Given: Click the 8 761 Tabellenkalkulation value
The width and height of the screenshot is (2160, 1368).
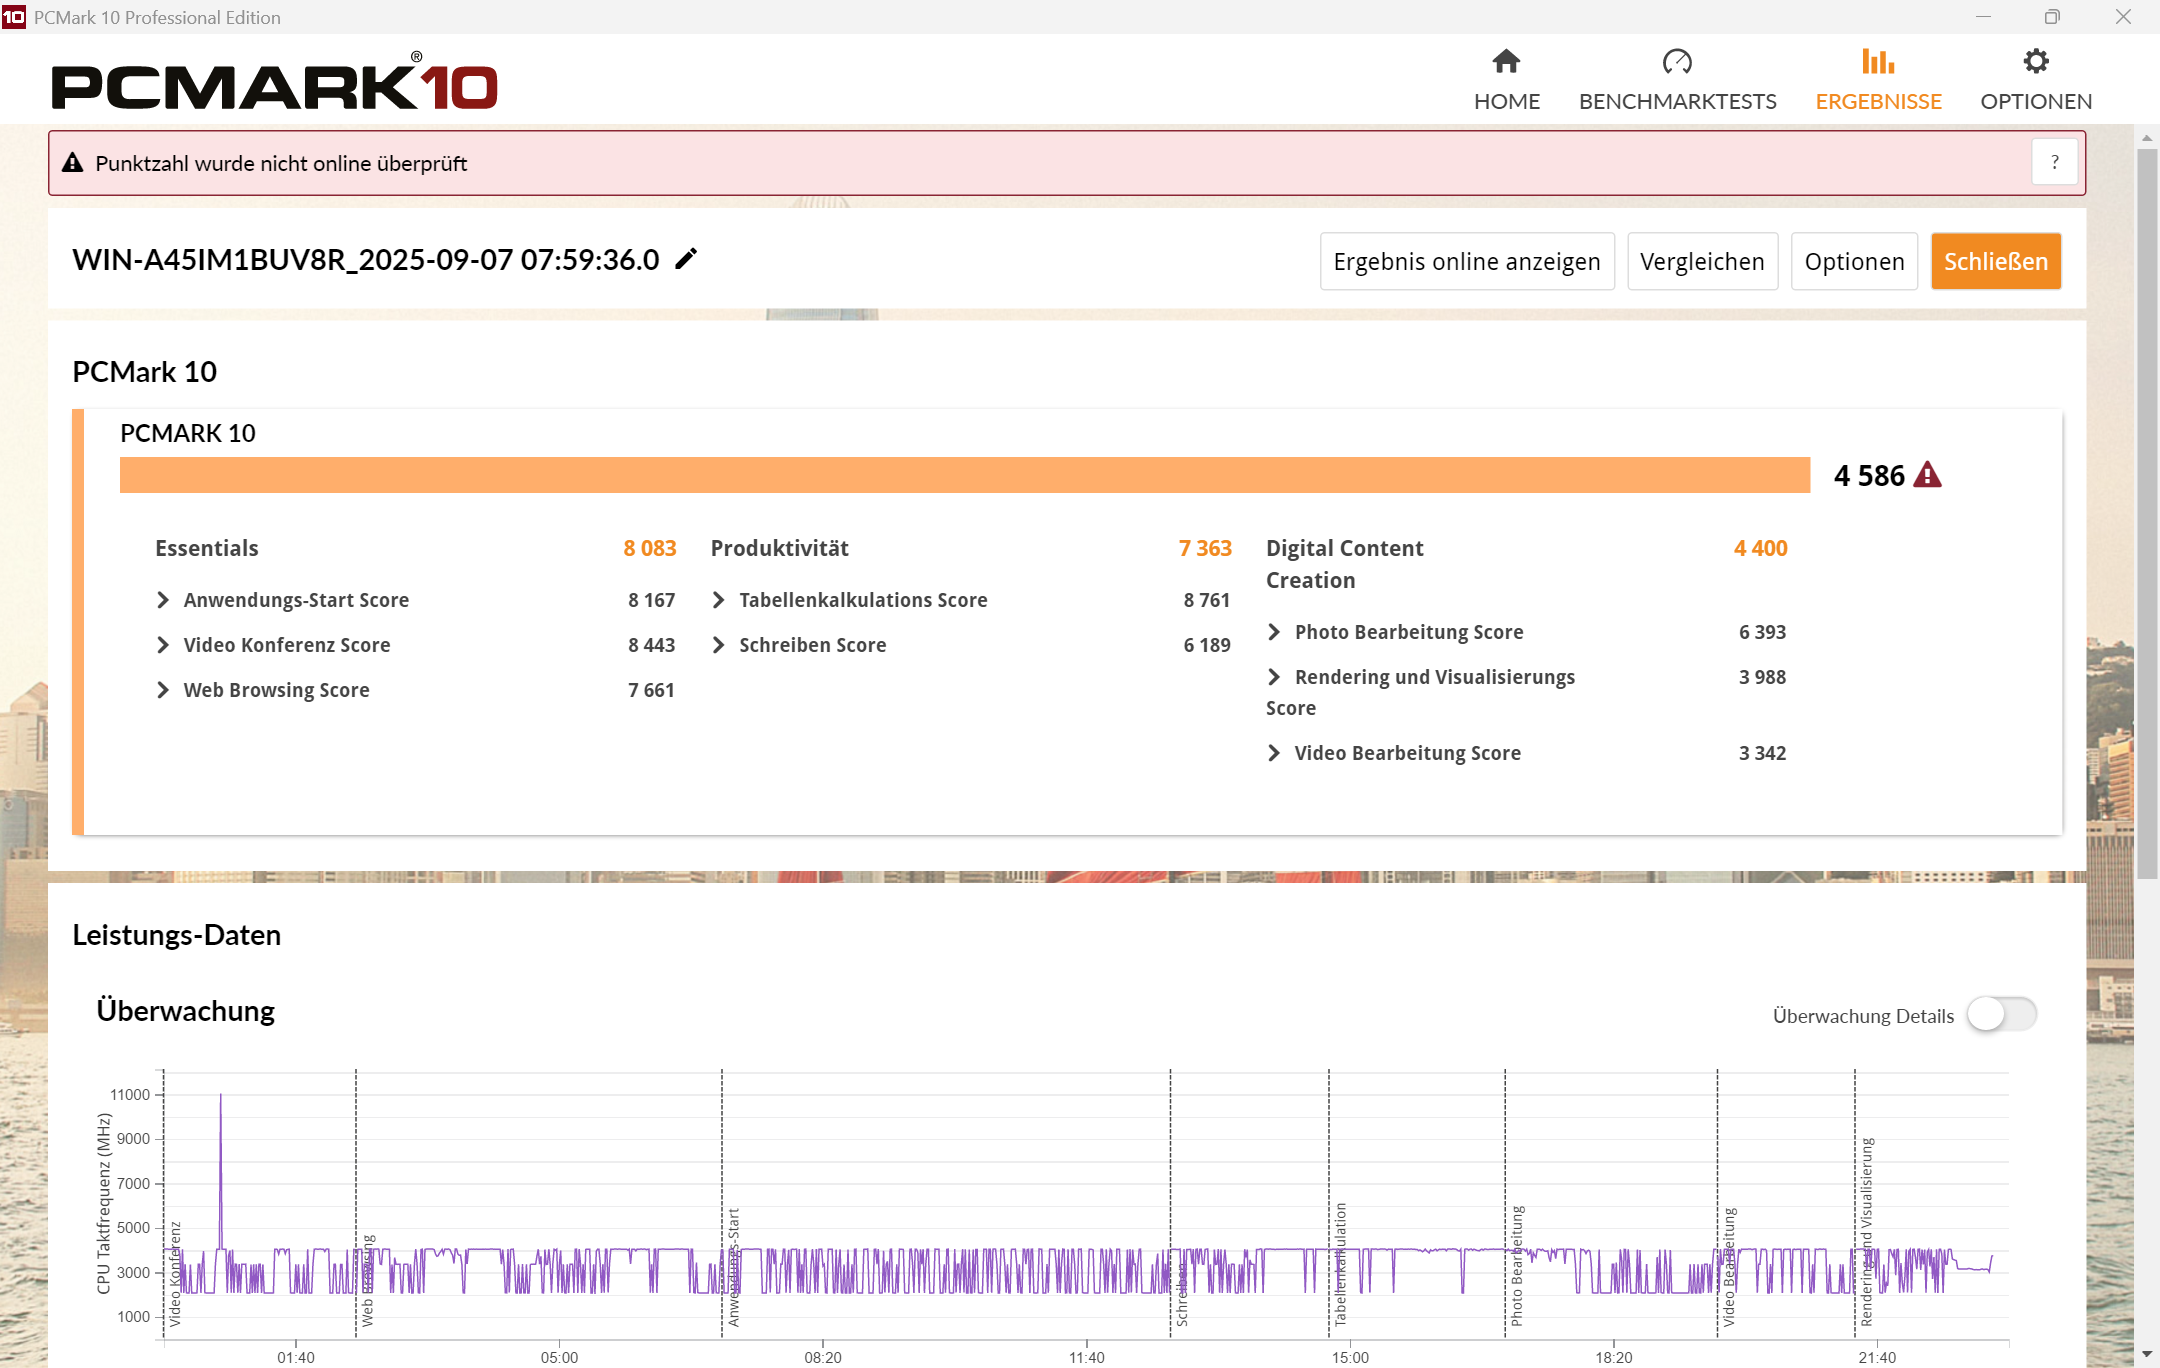Looking at the screenshot, I should click(x=1207, y=600).
